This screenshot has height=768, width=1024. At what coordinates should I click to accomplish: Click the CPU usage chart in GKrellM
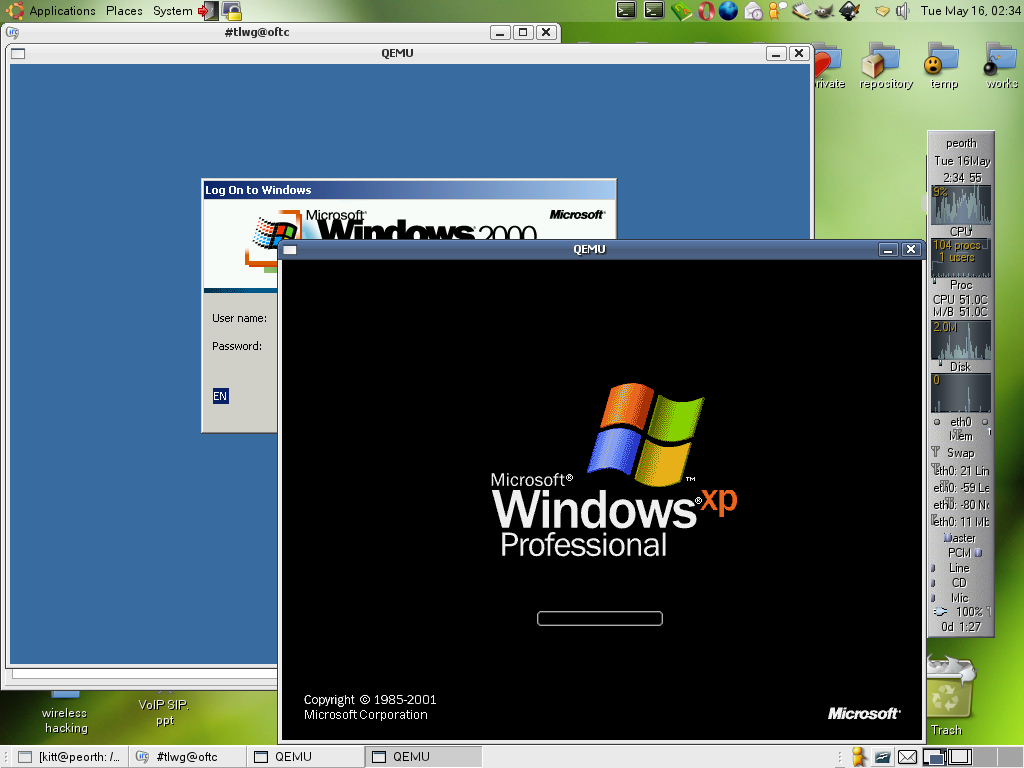coord(961,205)
